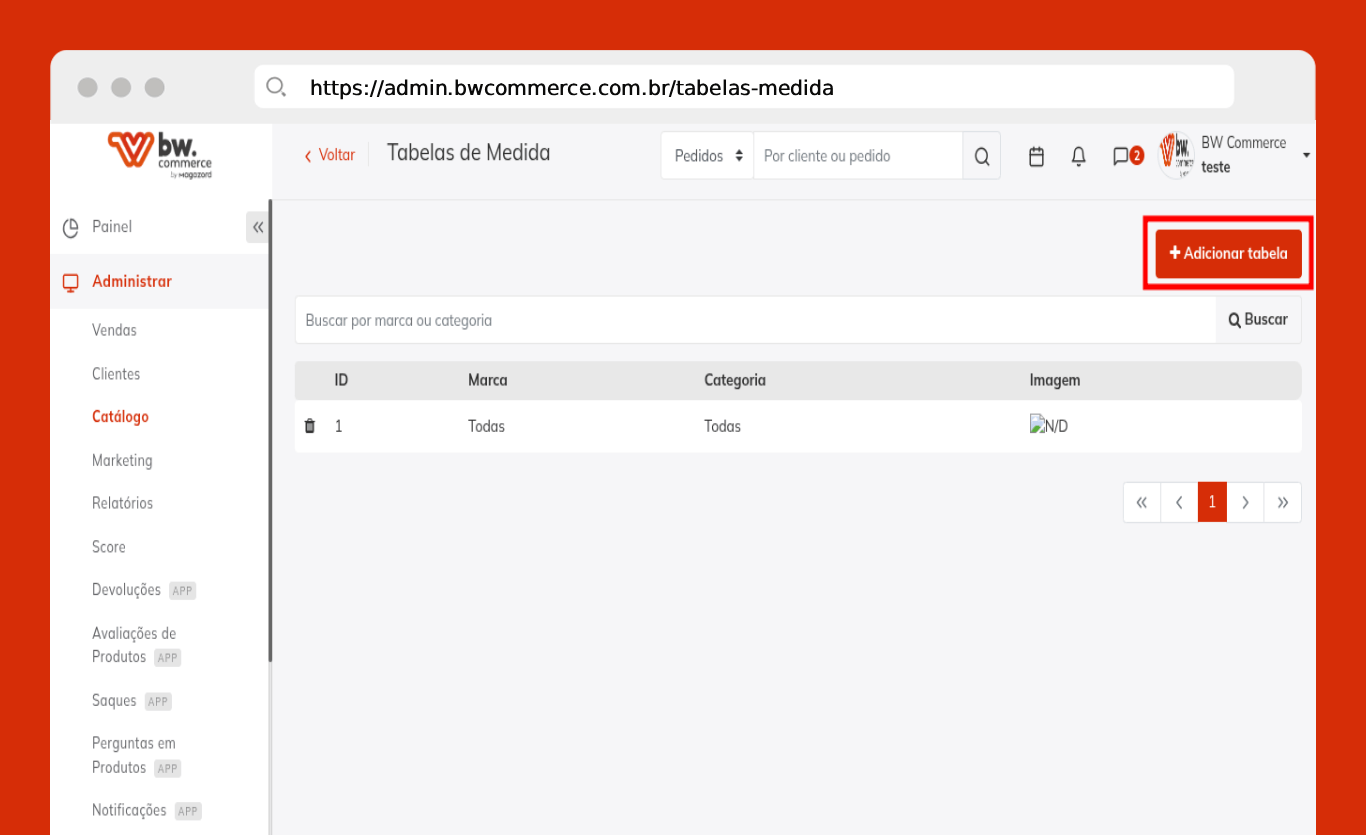Go to the next page of results
This screenshot has height=835, width=1366.
tap(1245, 503)
